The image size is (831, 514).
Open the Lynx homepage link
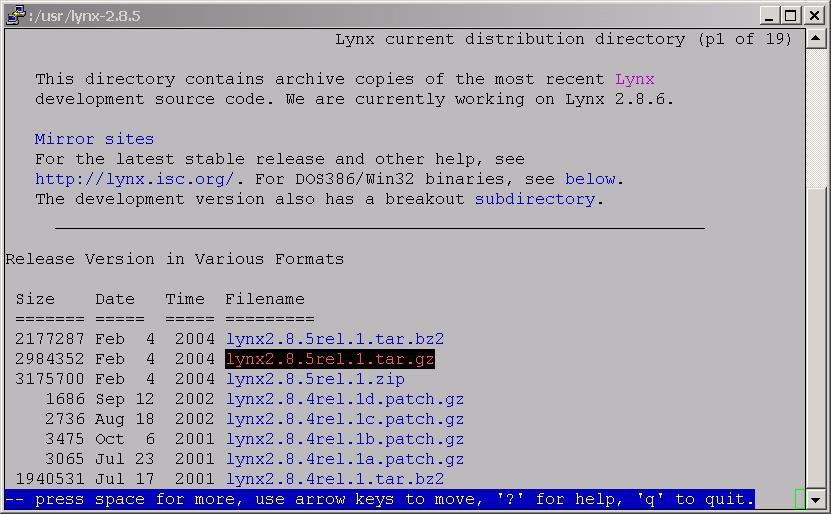point(634,79)
